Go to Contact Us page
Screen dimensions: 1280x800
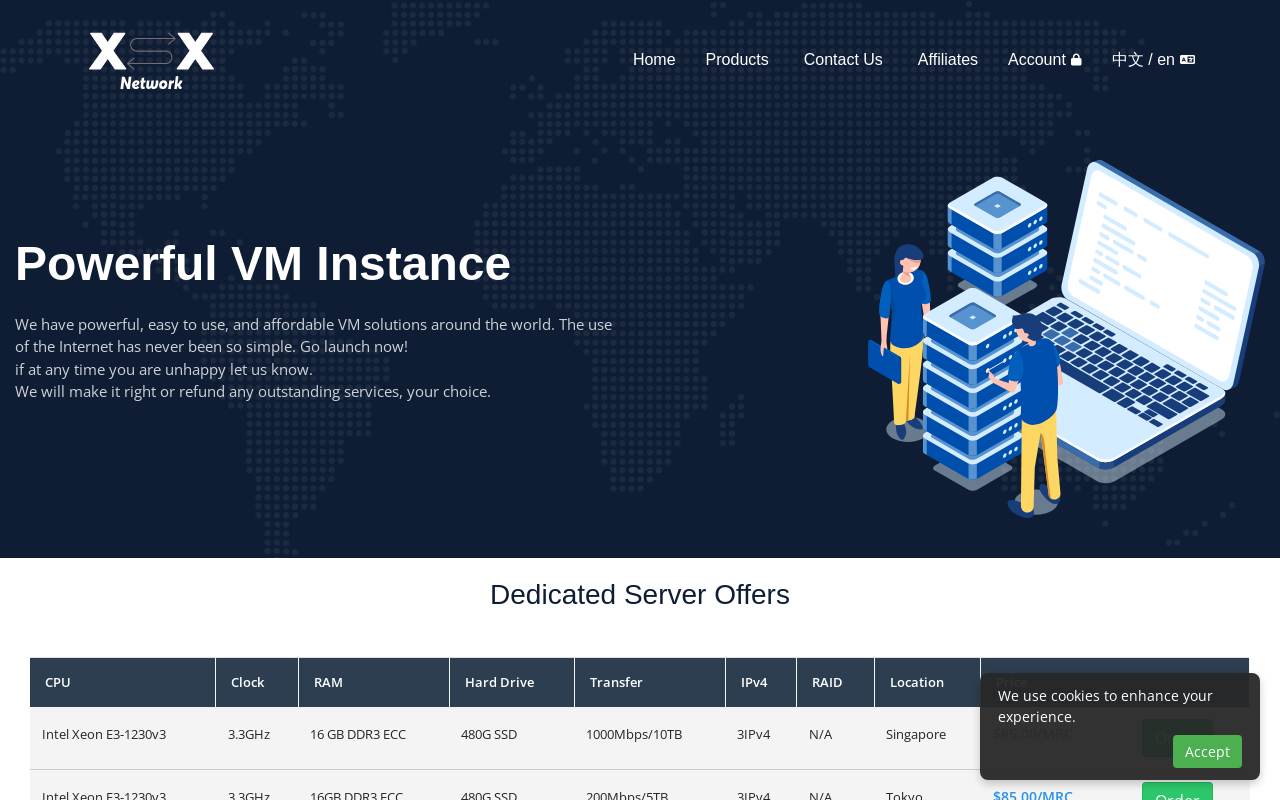point(843,60)
